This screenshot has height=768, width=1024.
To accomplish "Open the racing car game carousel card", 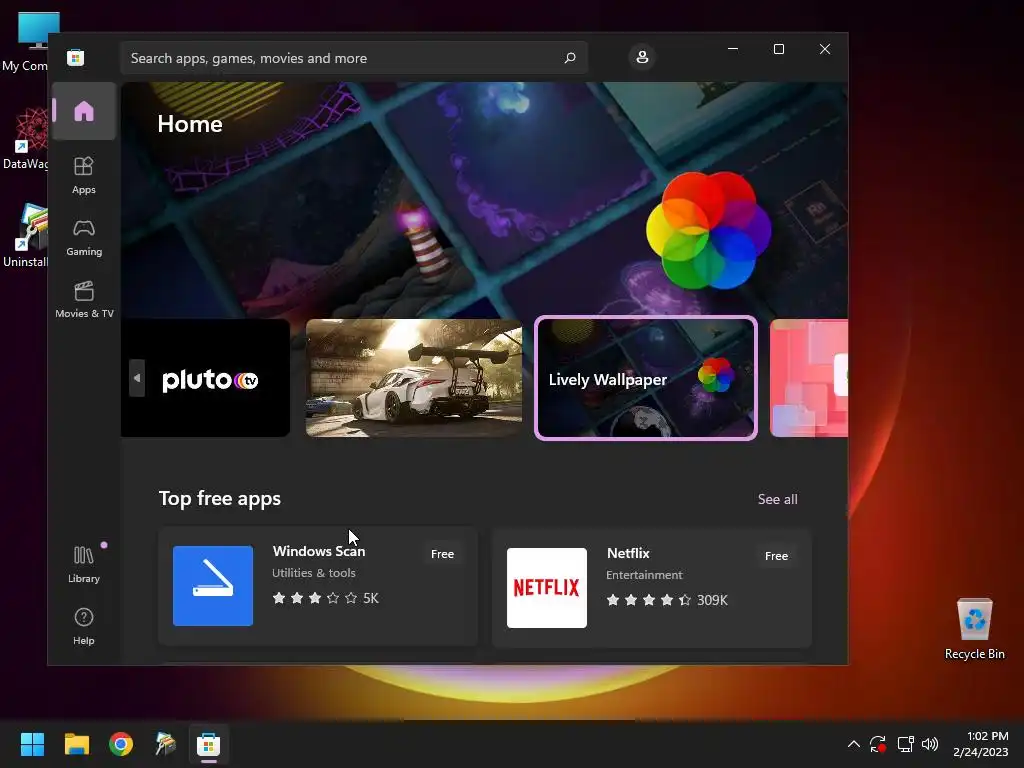I will click(414, 377).
